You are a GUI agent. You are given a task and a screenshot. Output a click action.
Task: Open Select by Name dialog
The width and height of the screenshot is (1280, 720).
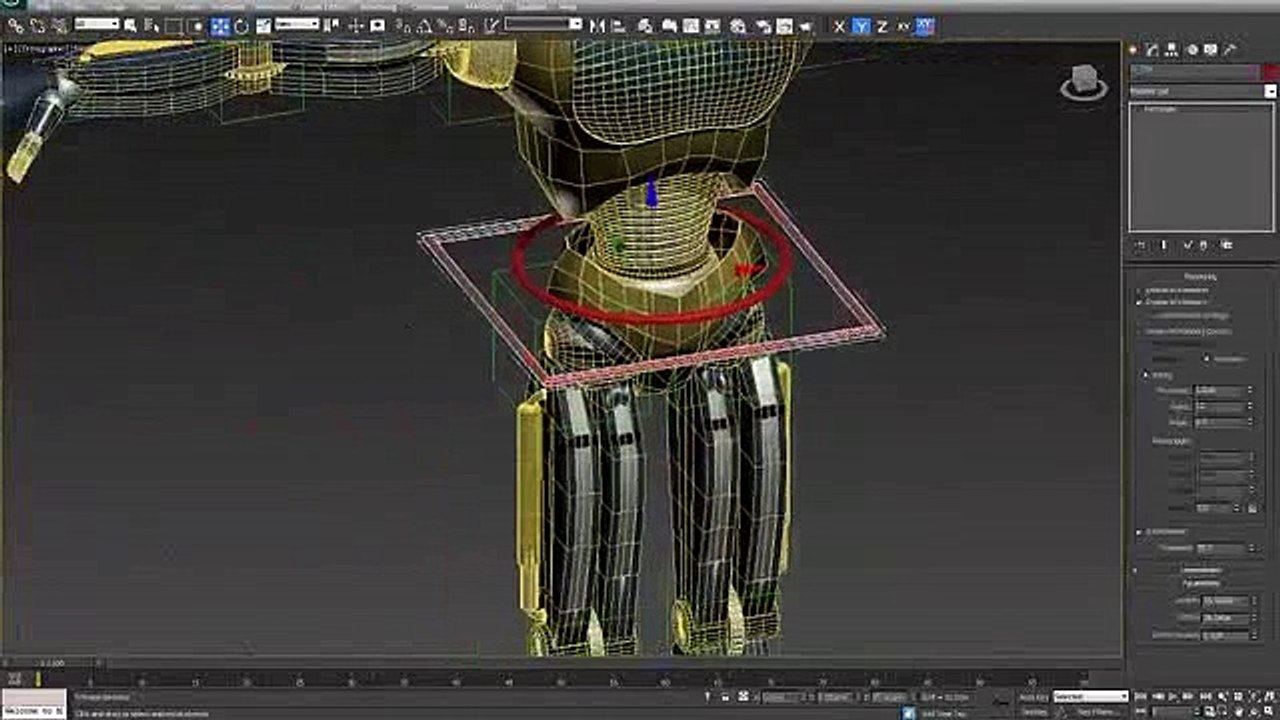[151, 26]
